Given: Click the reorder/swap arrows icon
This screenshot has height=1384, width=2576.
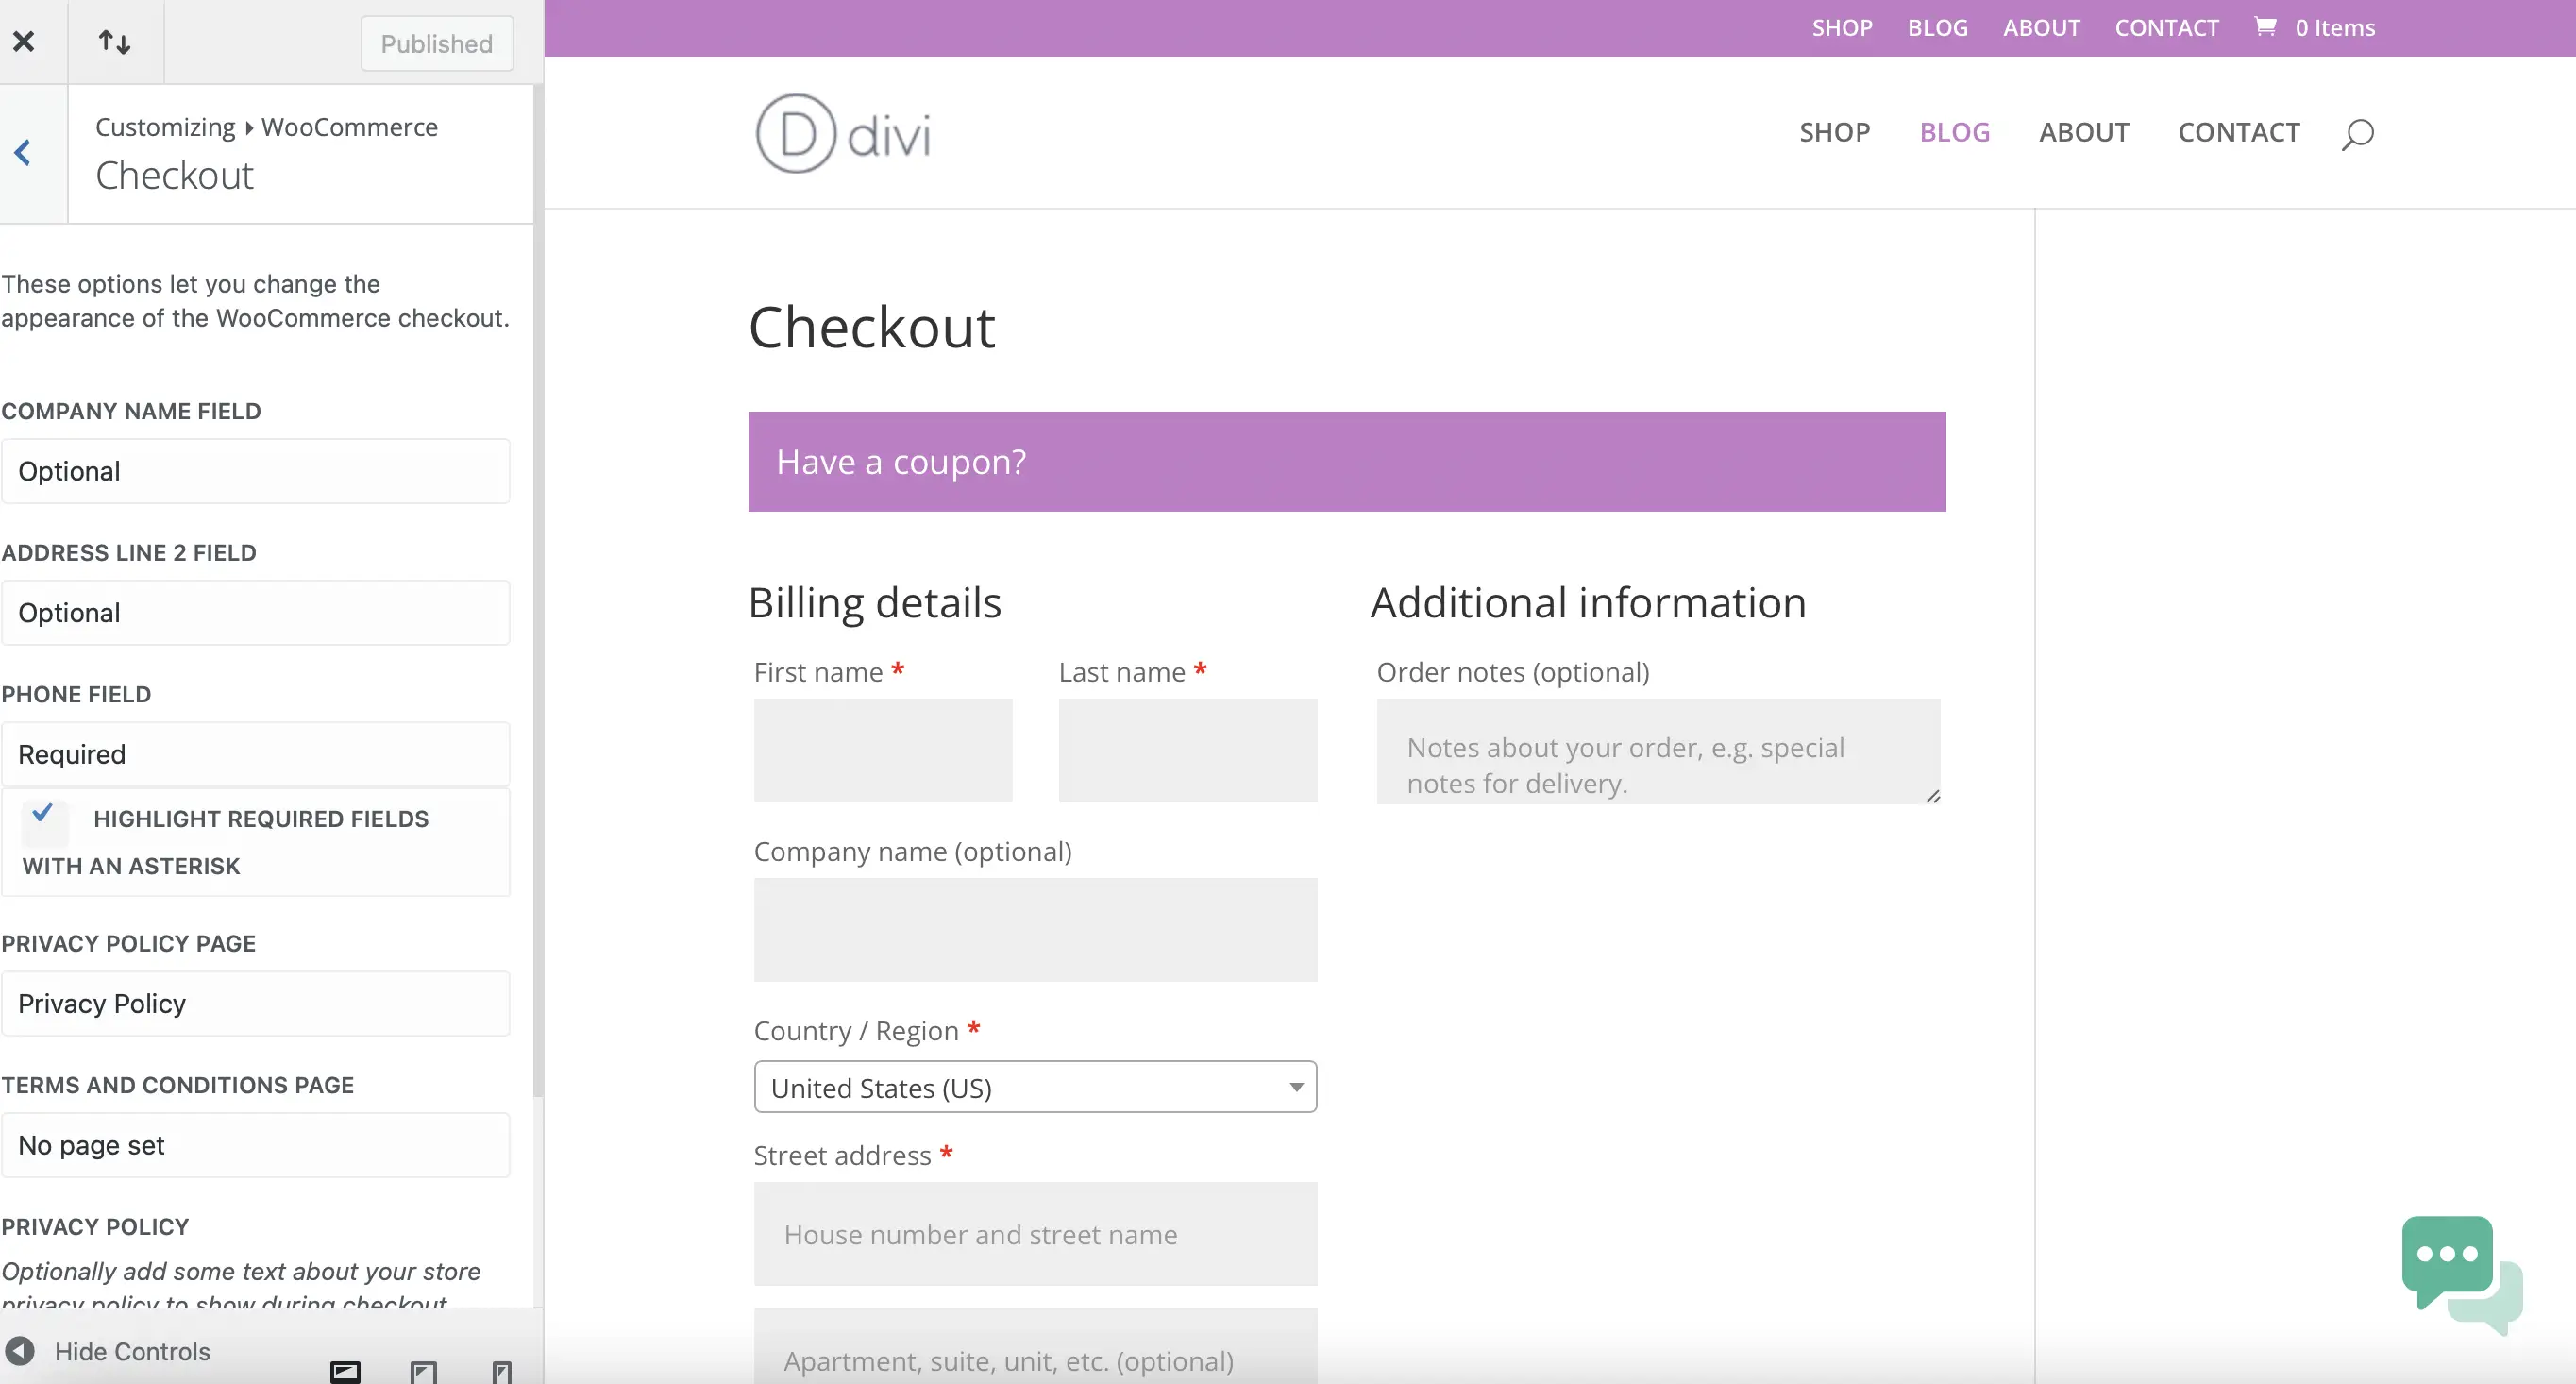Looking at the screenshot, I should click(114, 42).
